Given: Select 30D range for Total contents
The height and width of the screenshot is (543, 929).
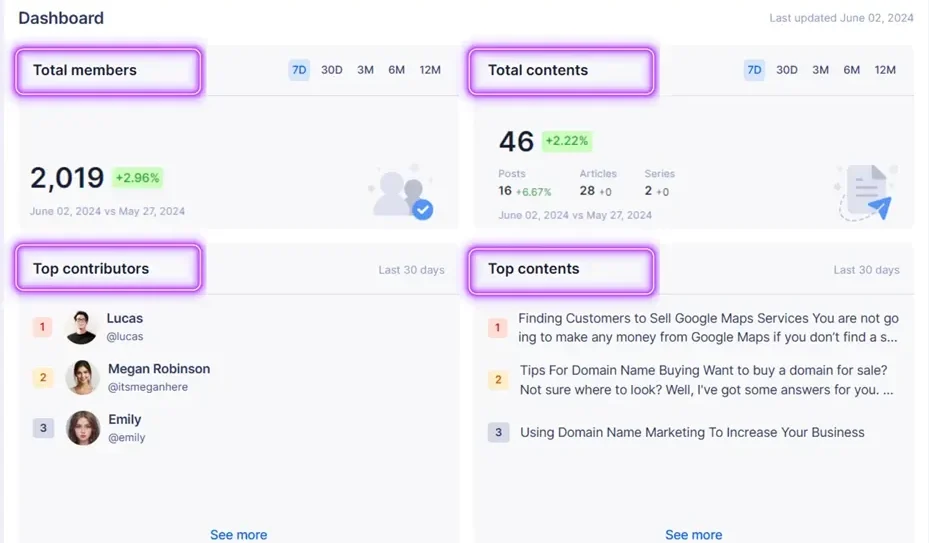Looking at the screenshot, I should [x=787, y=70].
